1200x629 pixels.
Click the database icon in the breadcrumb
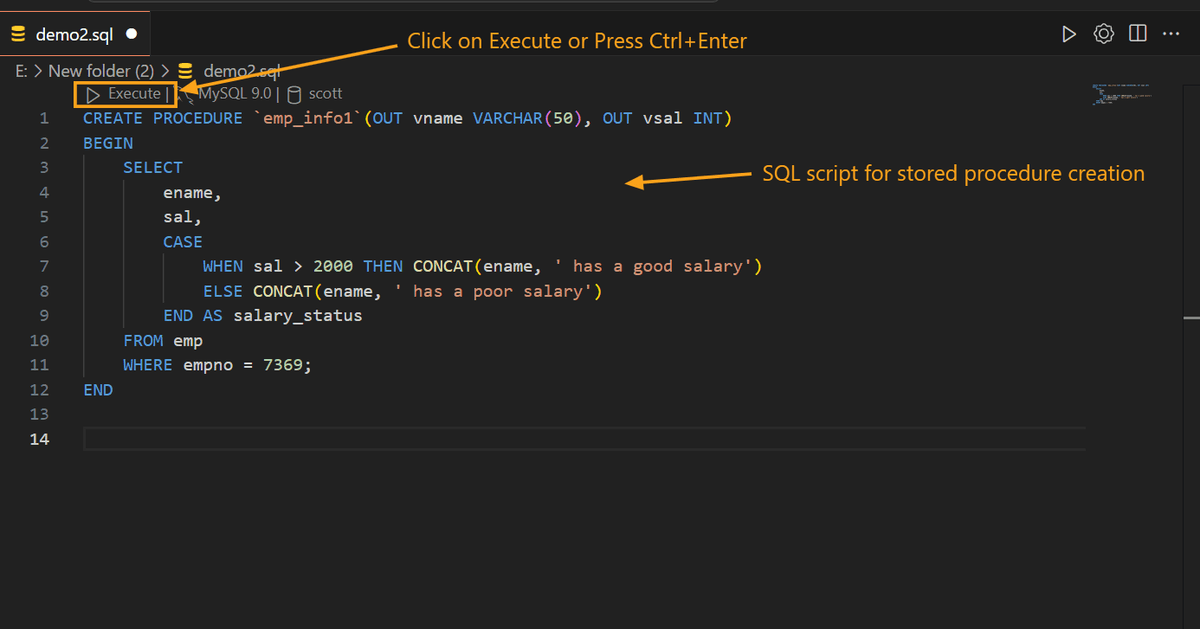(x=184, y=70)
